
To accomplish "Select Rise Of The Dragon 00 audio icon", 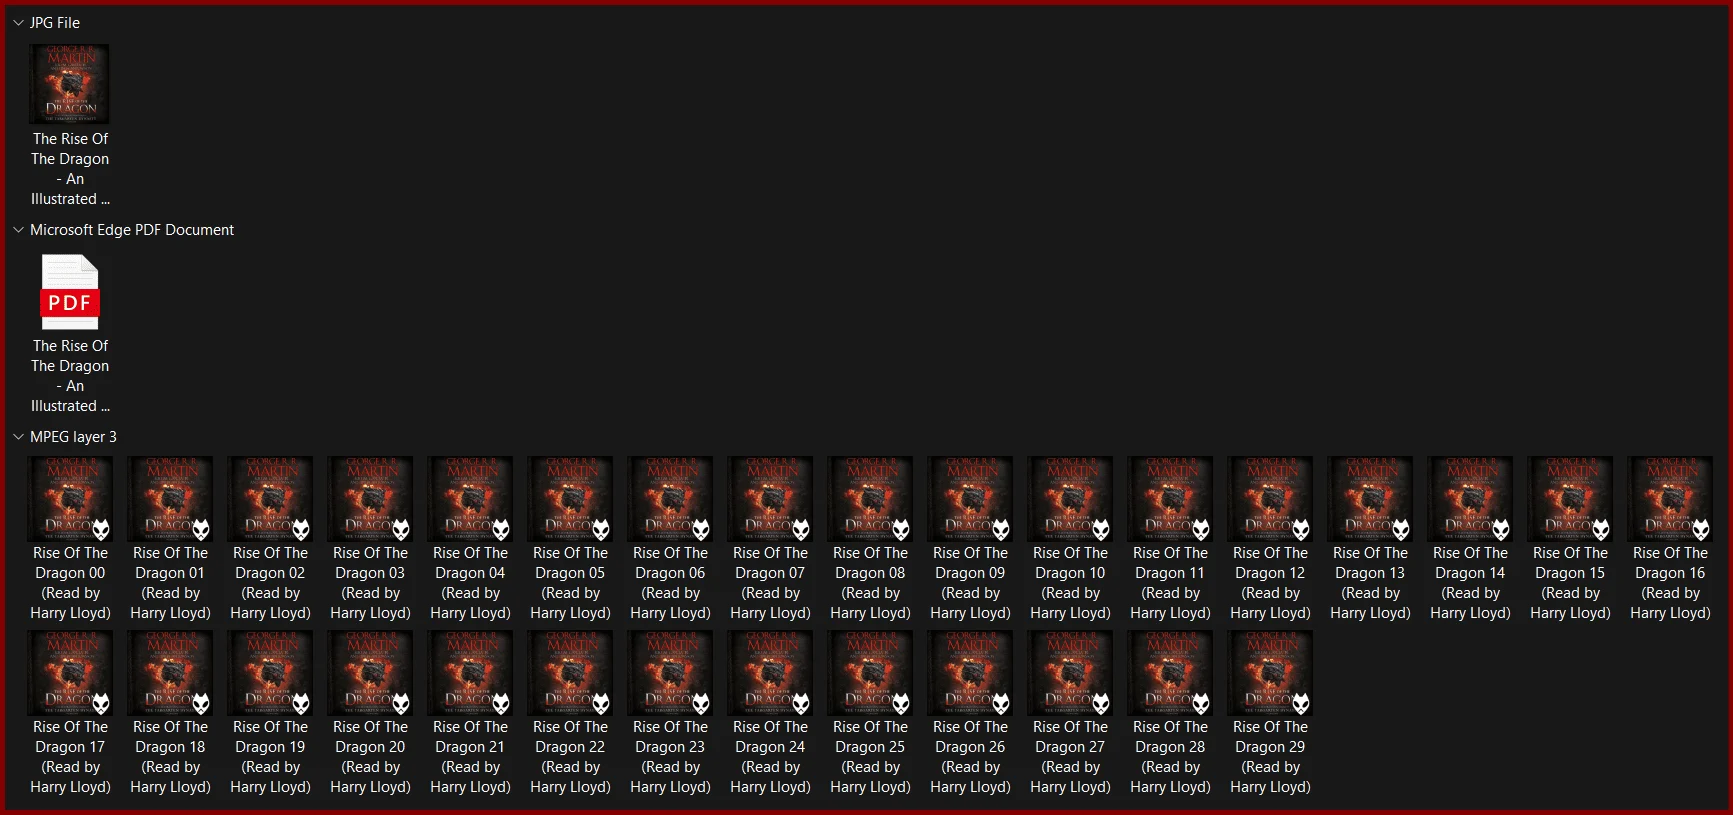I will [70, 499].
